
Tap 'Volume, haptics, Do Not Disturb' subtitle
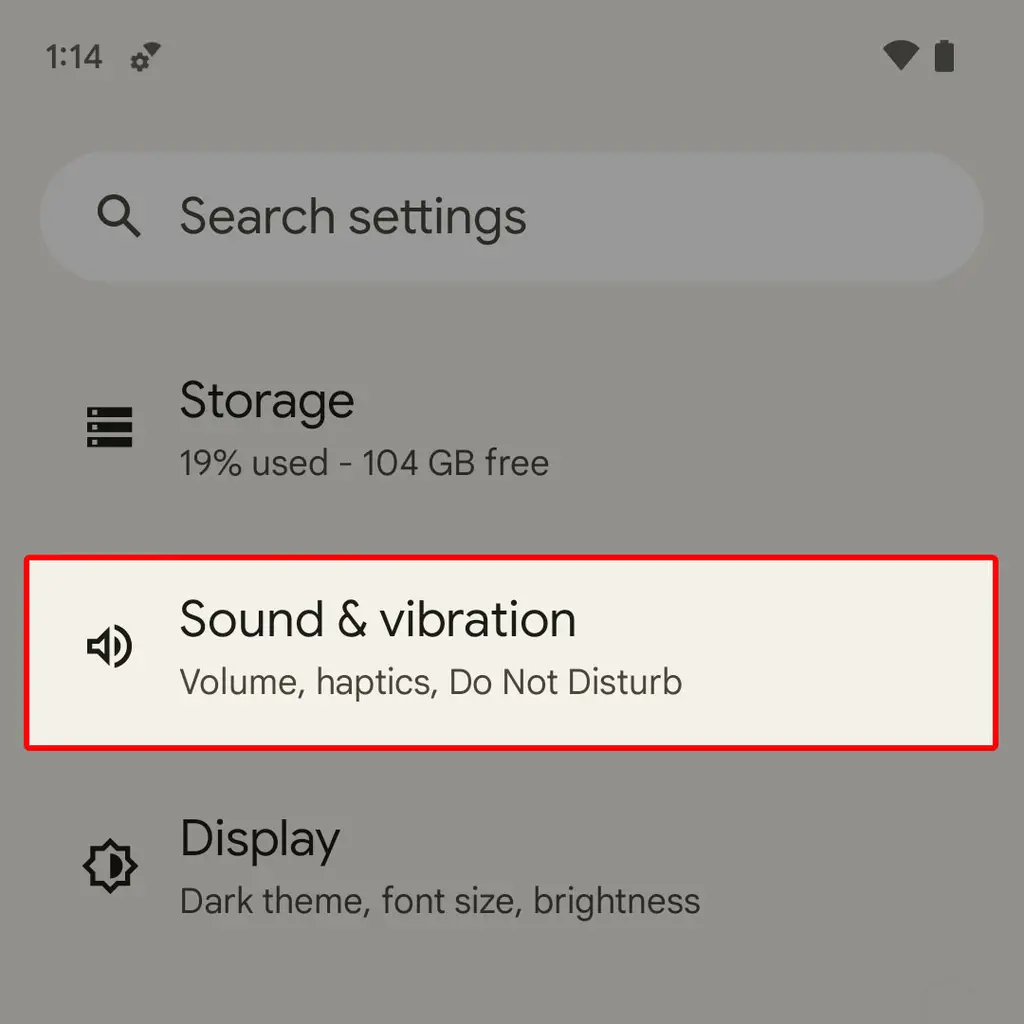[430, 682]
